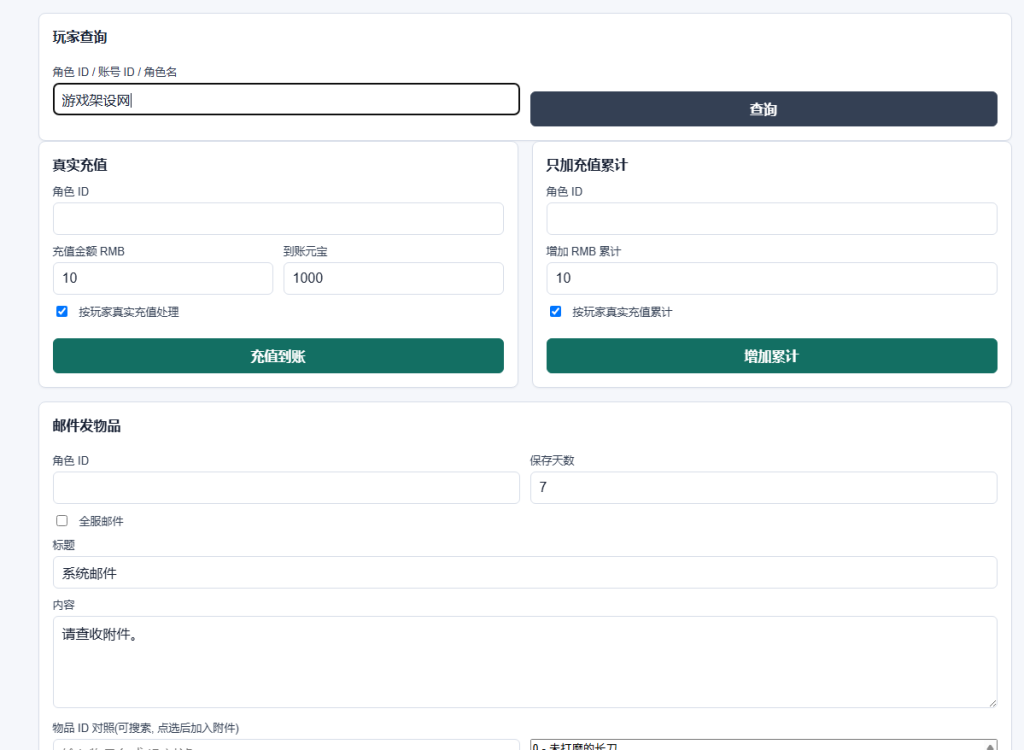This screenshot has width=1024, height=750.
Task: Click the 增加累计 button
Action: [x=772, y=356]
